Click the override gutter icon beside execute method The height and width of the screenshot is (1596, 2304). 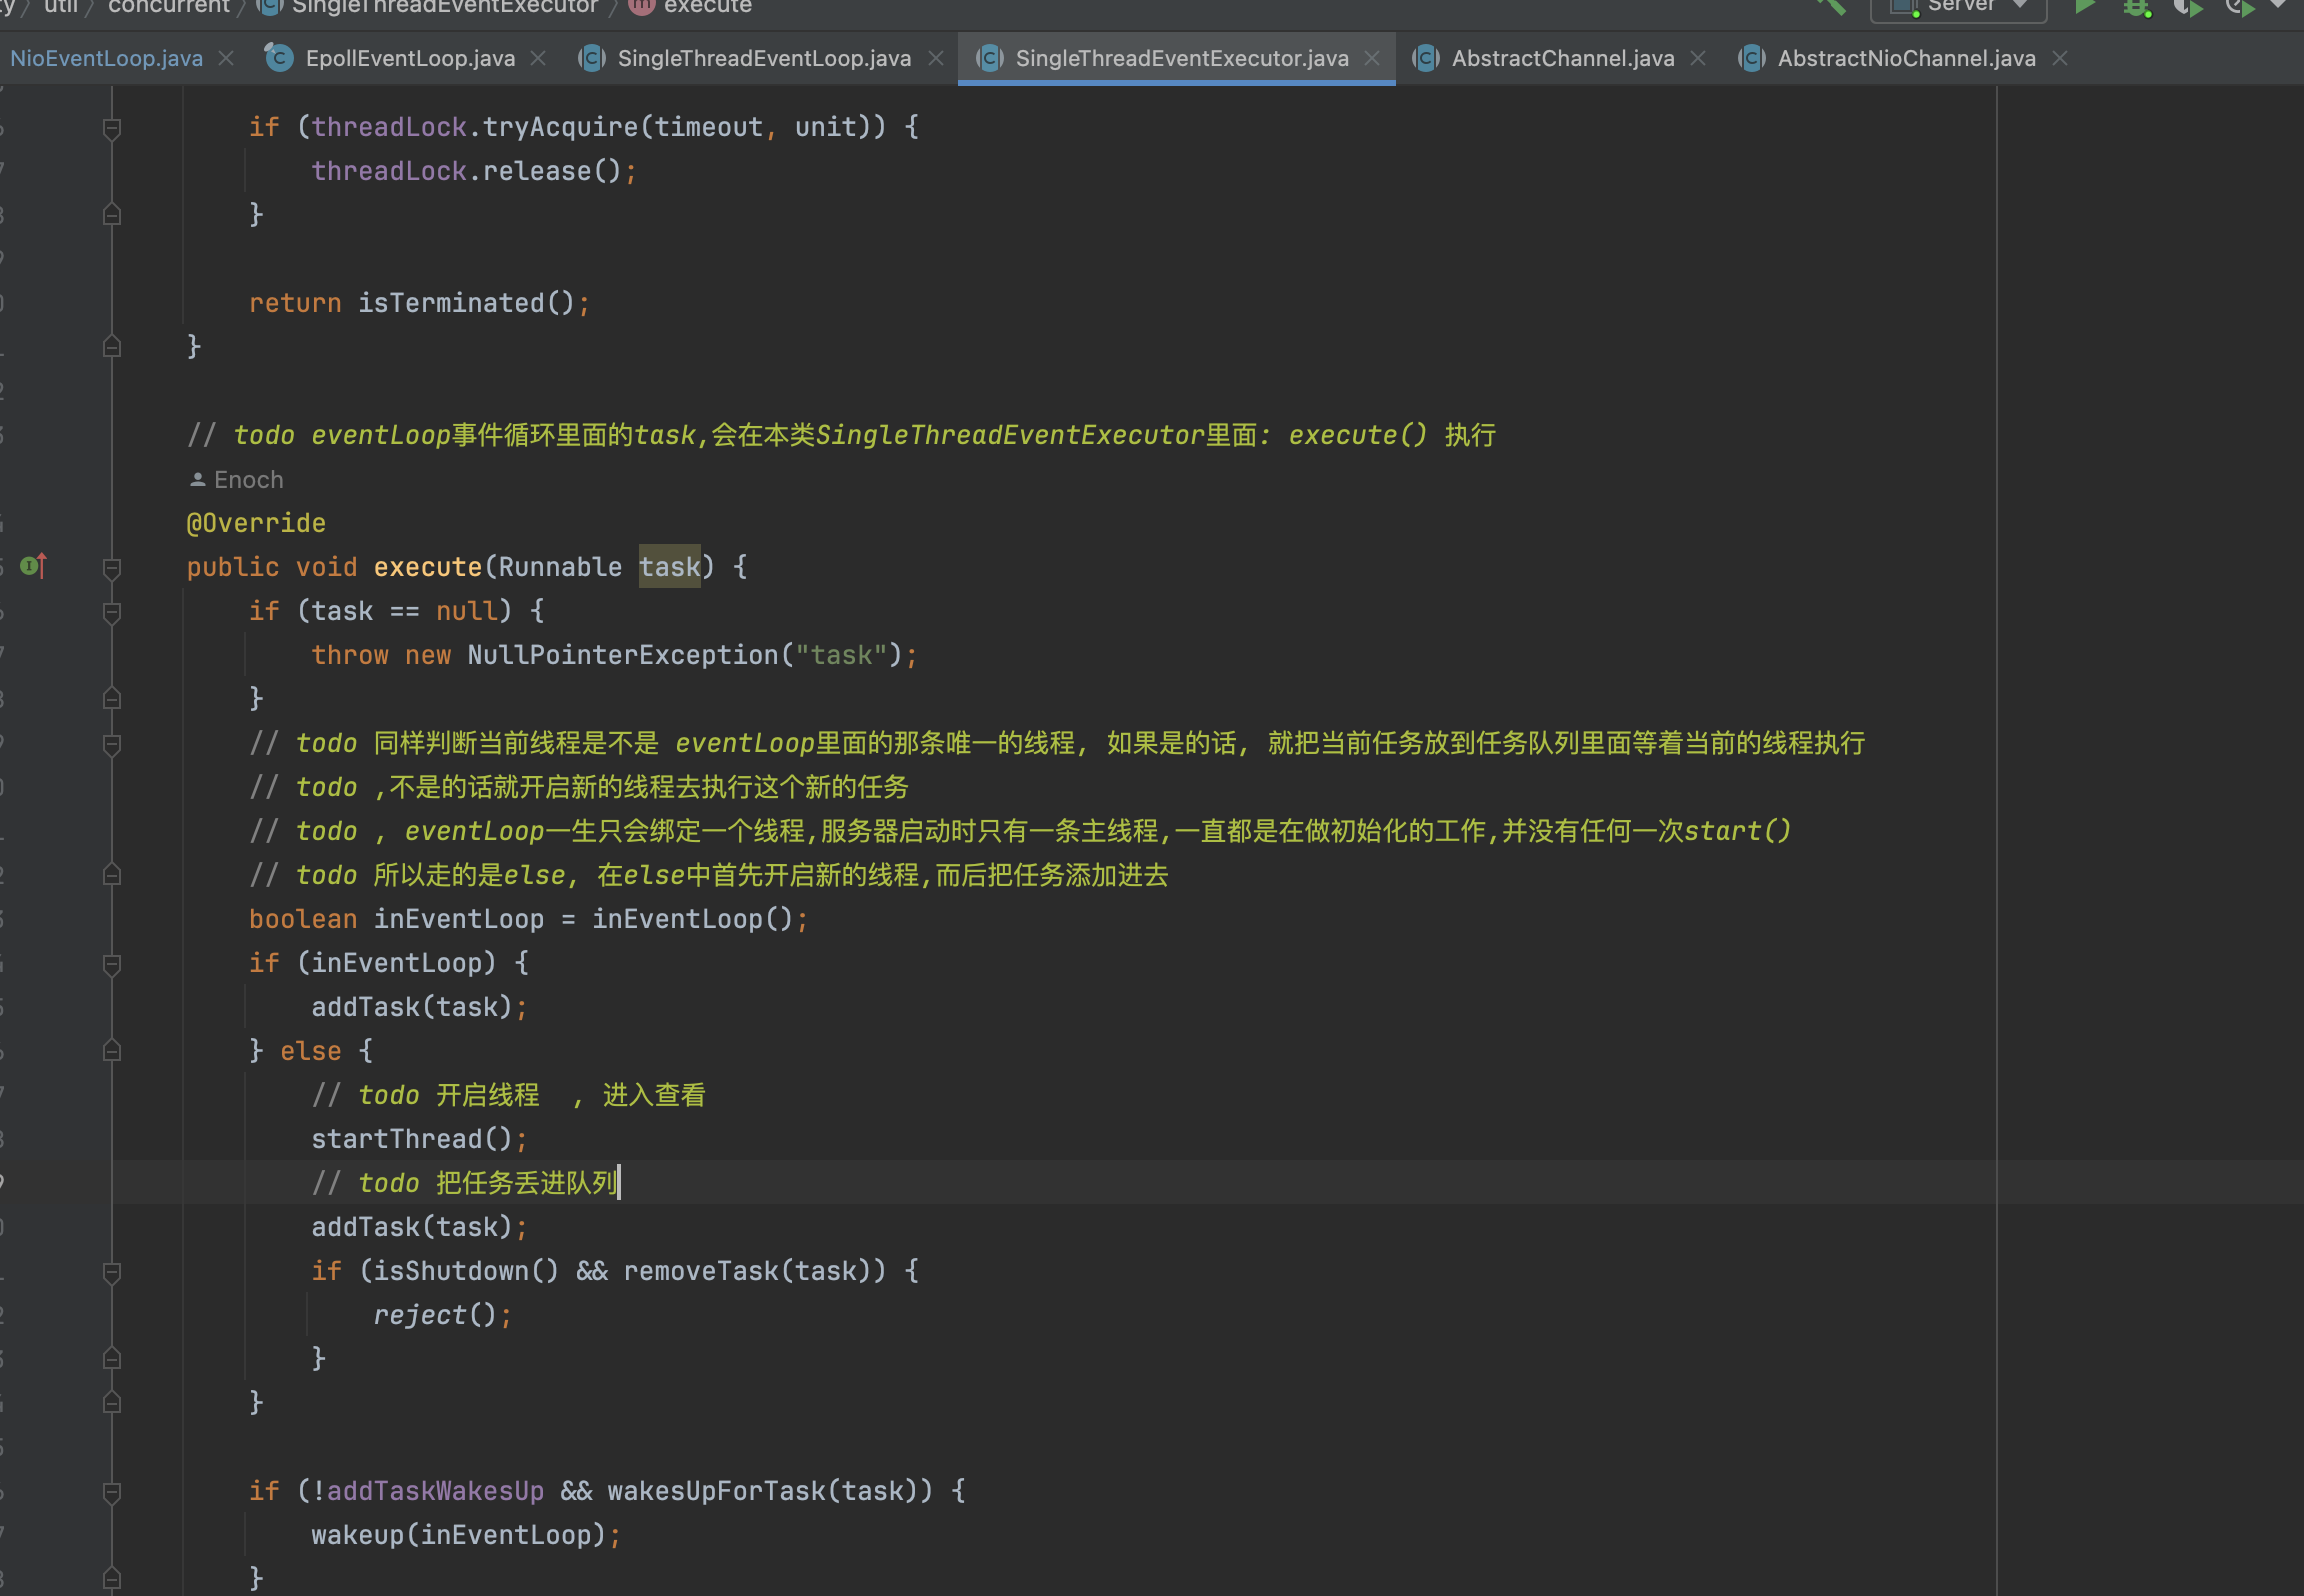pos(33,566)
